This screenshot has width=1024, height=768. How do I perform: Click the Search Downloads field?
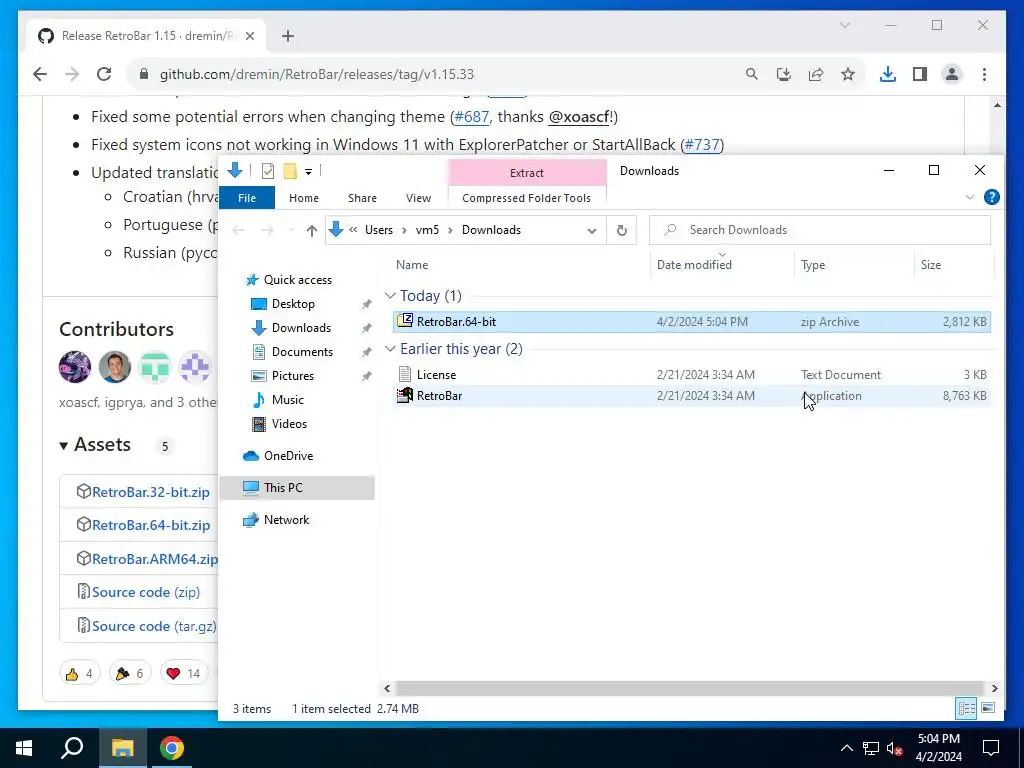(x=820, y=230)
